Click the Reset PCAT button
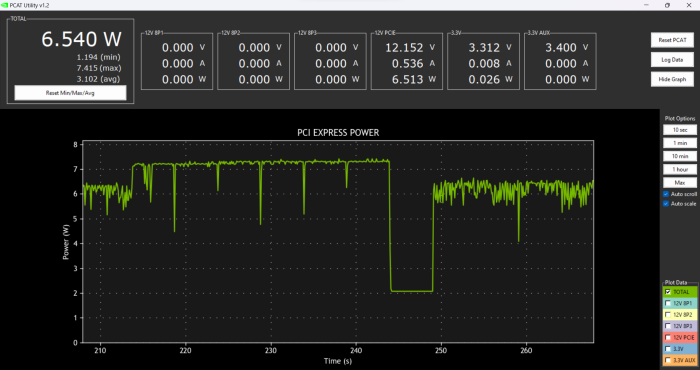This screenshot has width=700, height=370. (672, 40)
